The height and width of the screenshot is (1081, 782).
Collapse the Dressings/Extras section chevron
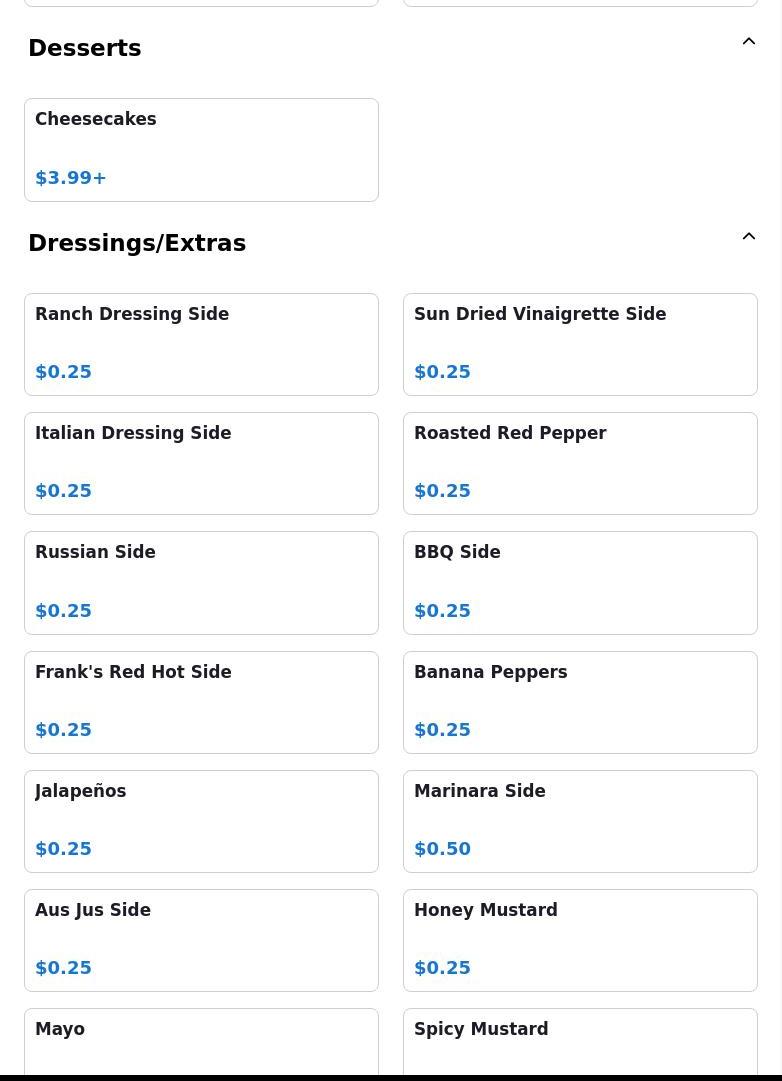[x=748, y=236]
